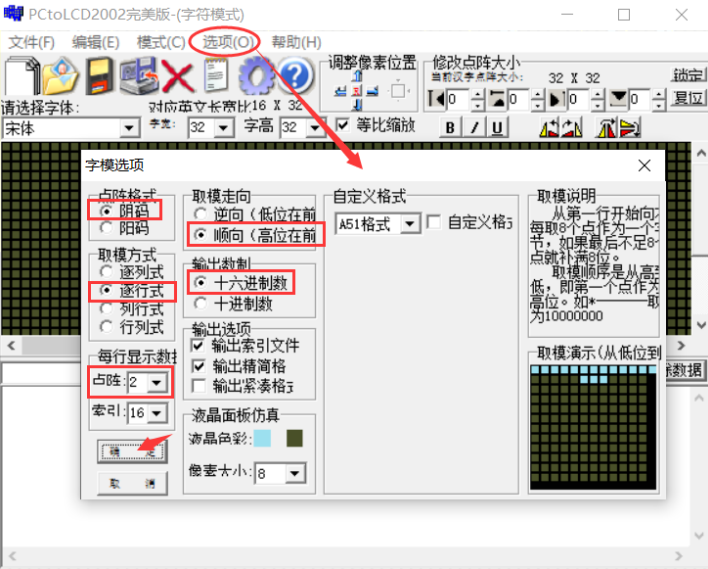The height and width of the screenshot is (569, 708).
Task: Open the 字高 32 dropdown
Action: click(315, 128)
